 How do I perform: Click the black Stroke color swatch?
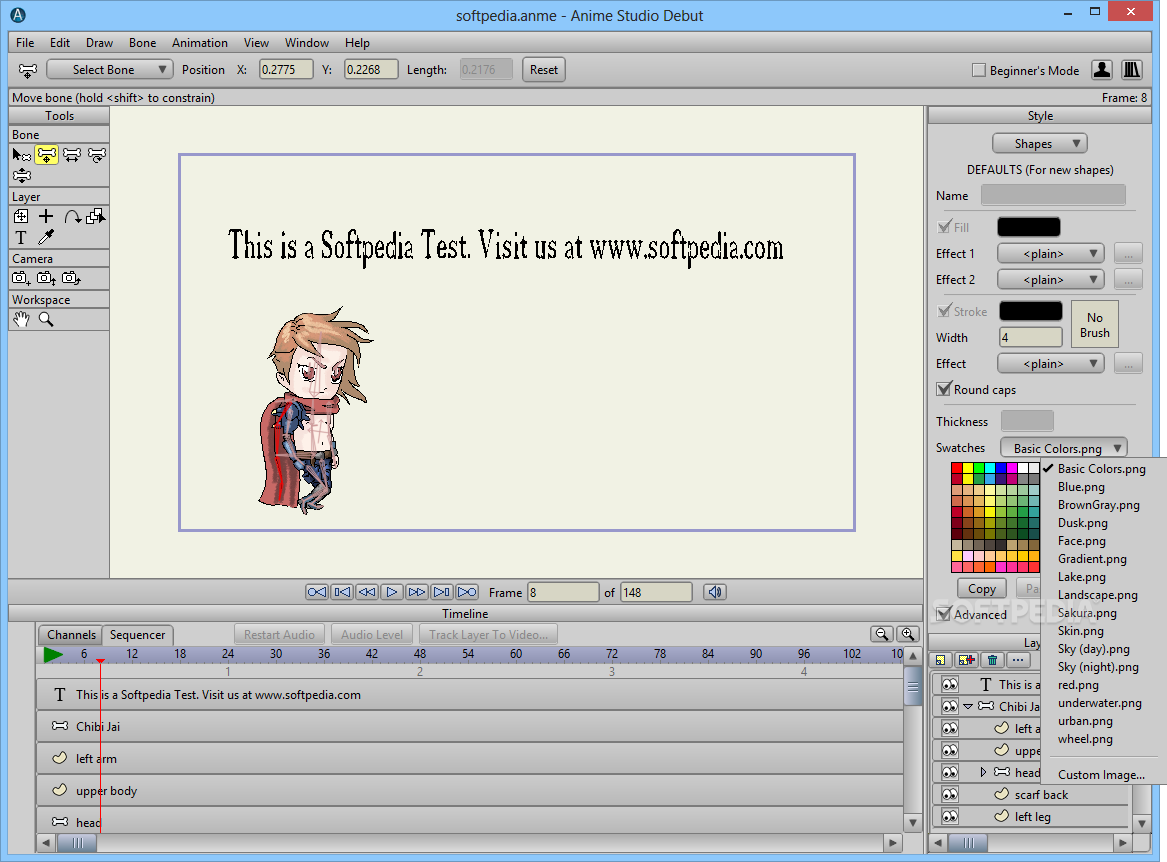1030,311
